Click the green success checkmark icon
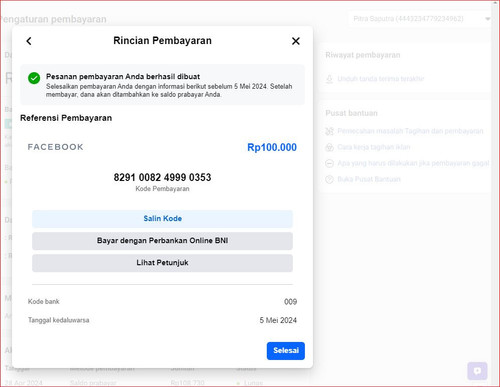The width and height of the screenshot is (500, 387). [x=34, y=78]
